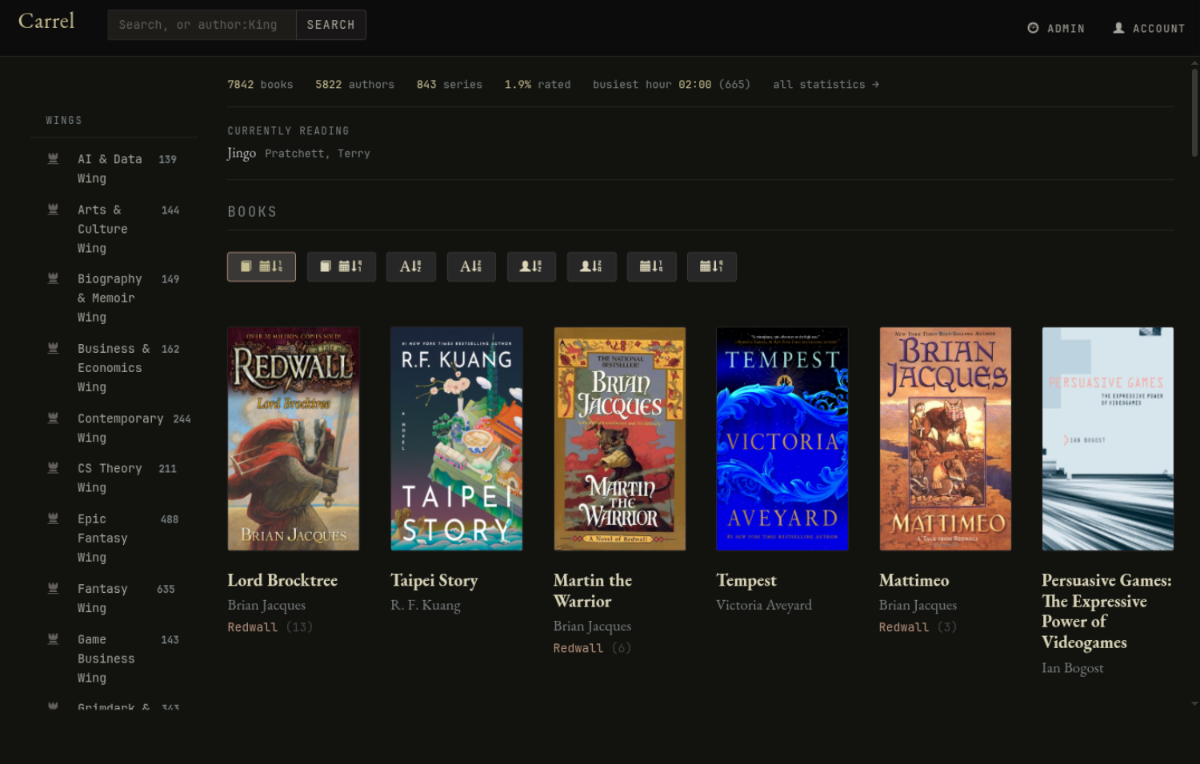
Task: Click the Tempest title link
Action: [746, 580]
